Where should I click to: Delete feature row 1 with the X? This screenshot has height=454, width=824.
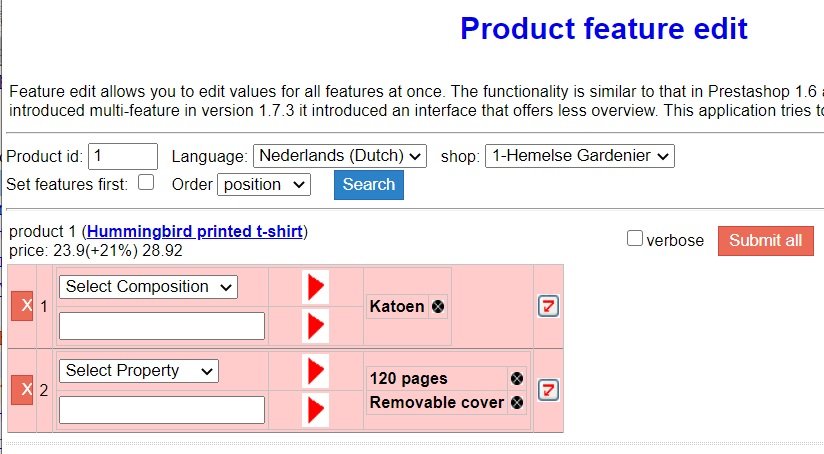click(22, 305)
